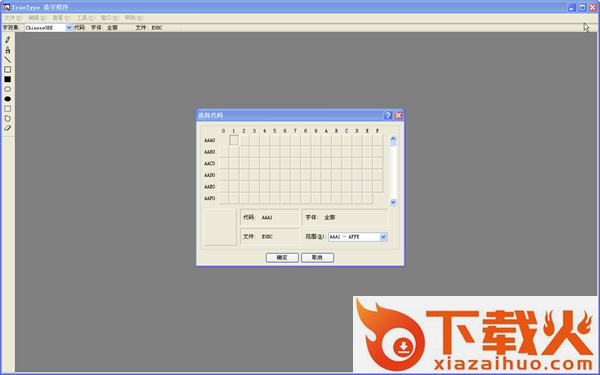This screenshot has width=600, height=375.
Task: Open the 工具 menu in the menu bar
Action: click(85, 18)
